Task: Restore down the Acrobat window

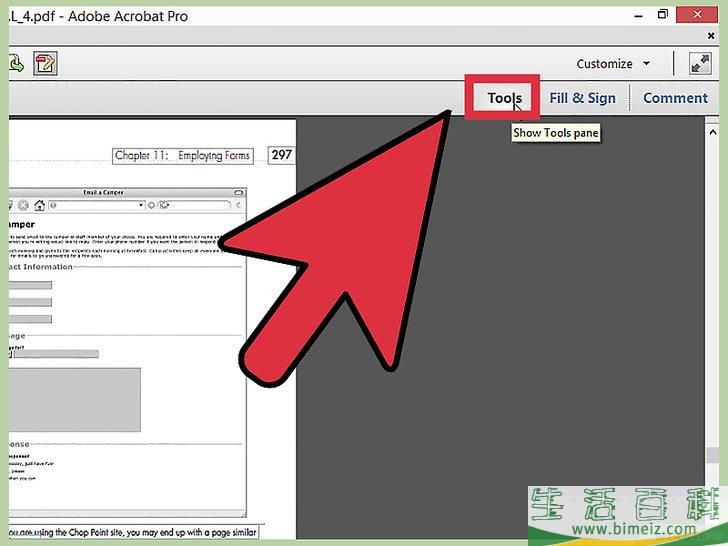Action: pos(663,14)
